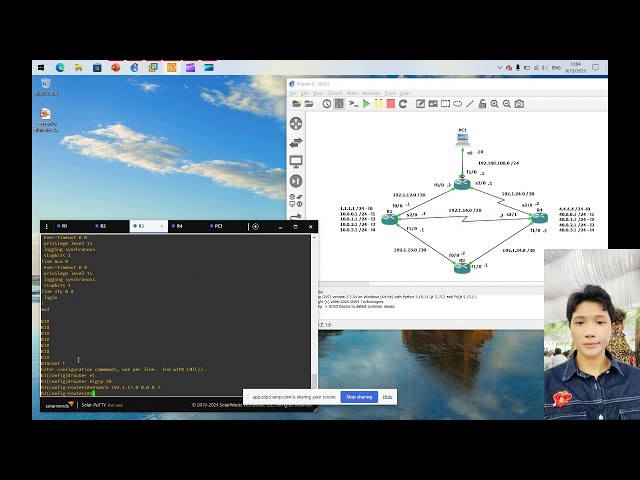This screenshot has height=480, width=640.
Task: Click the New project icon in GNS3 toolbar
Action: (x=296, y=104)
